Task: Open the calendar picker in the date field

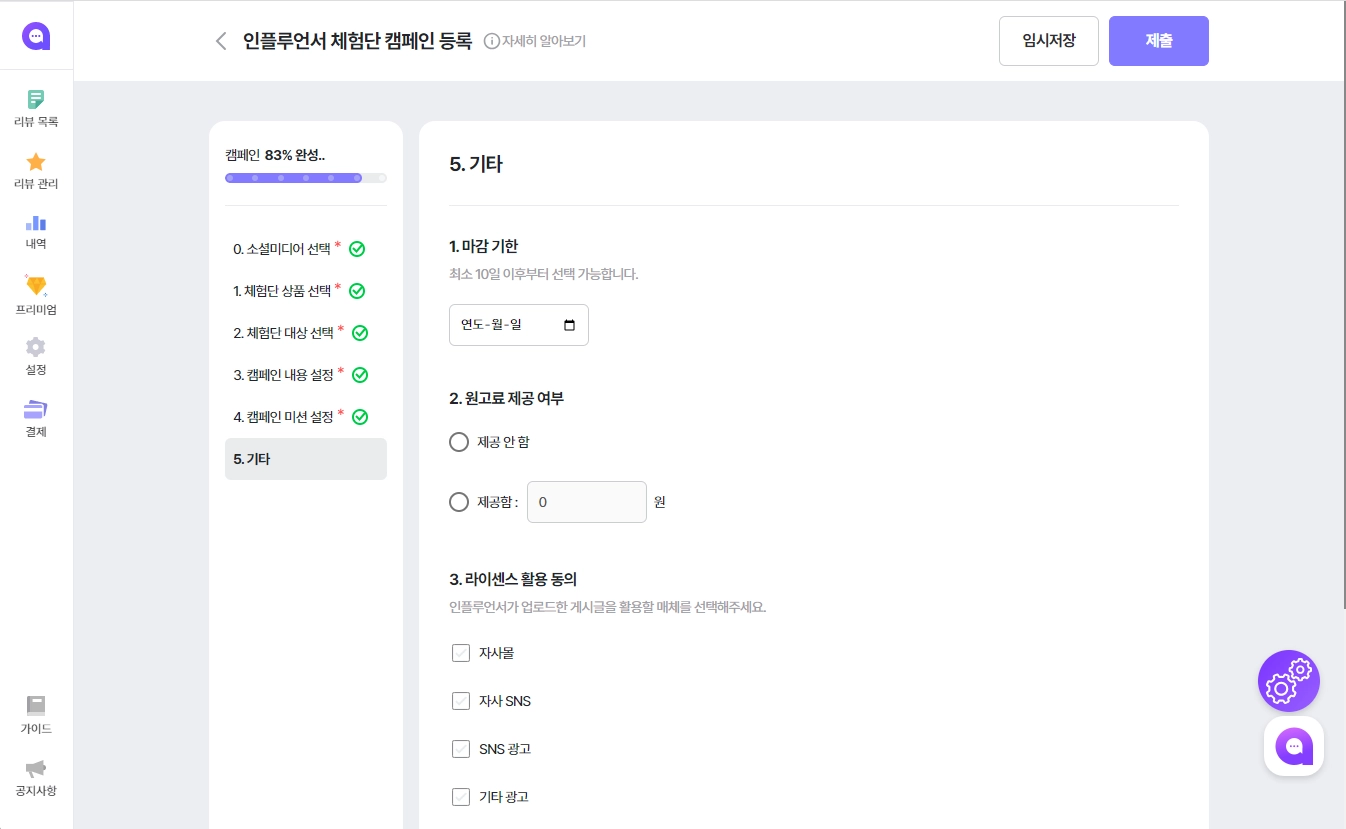Action: 570,325
